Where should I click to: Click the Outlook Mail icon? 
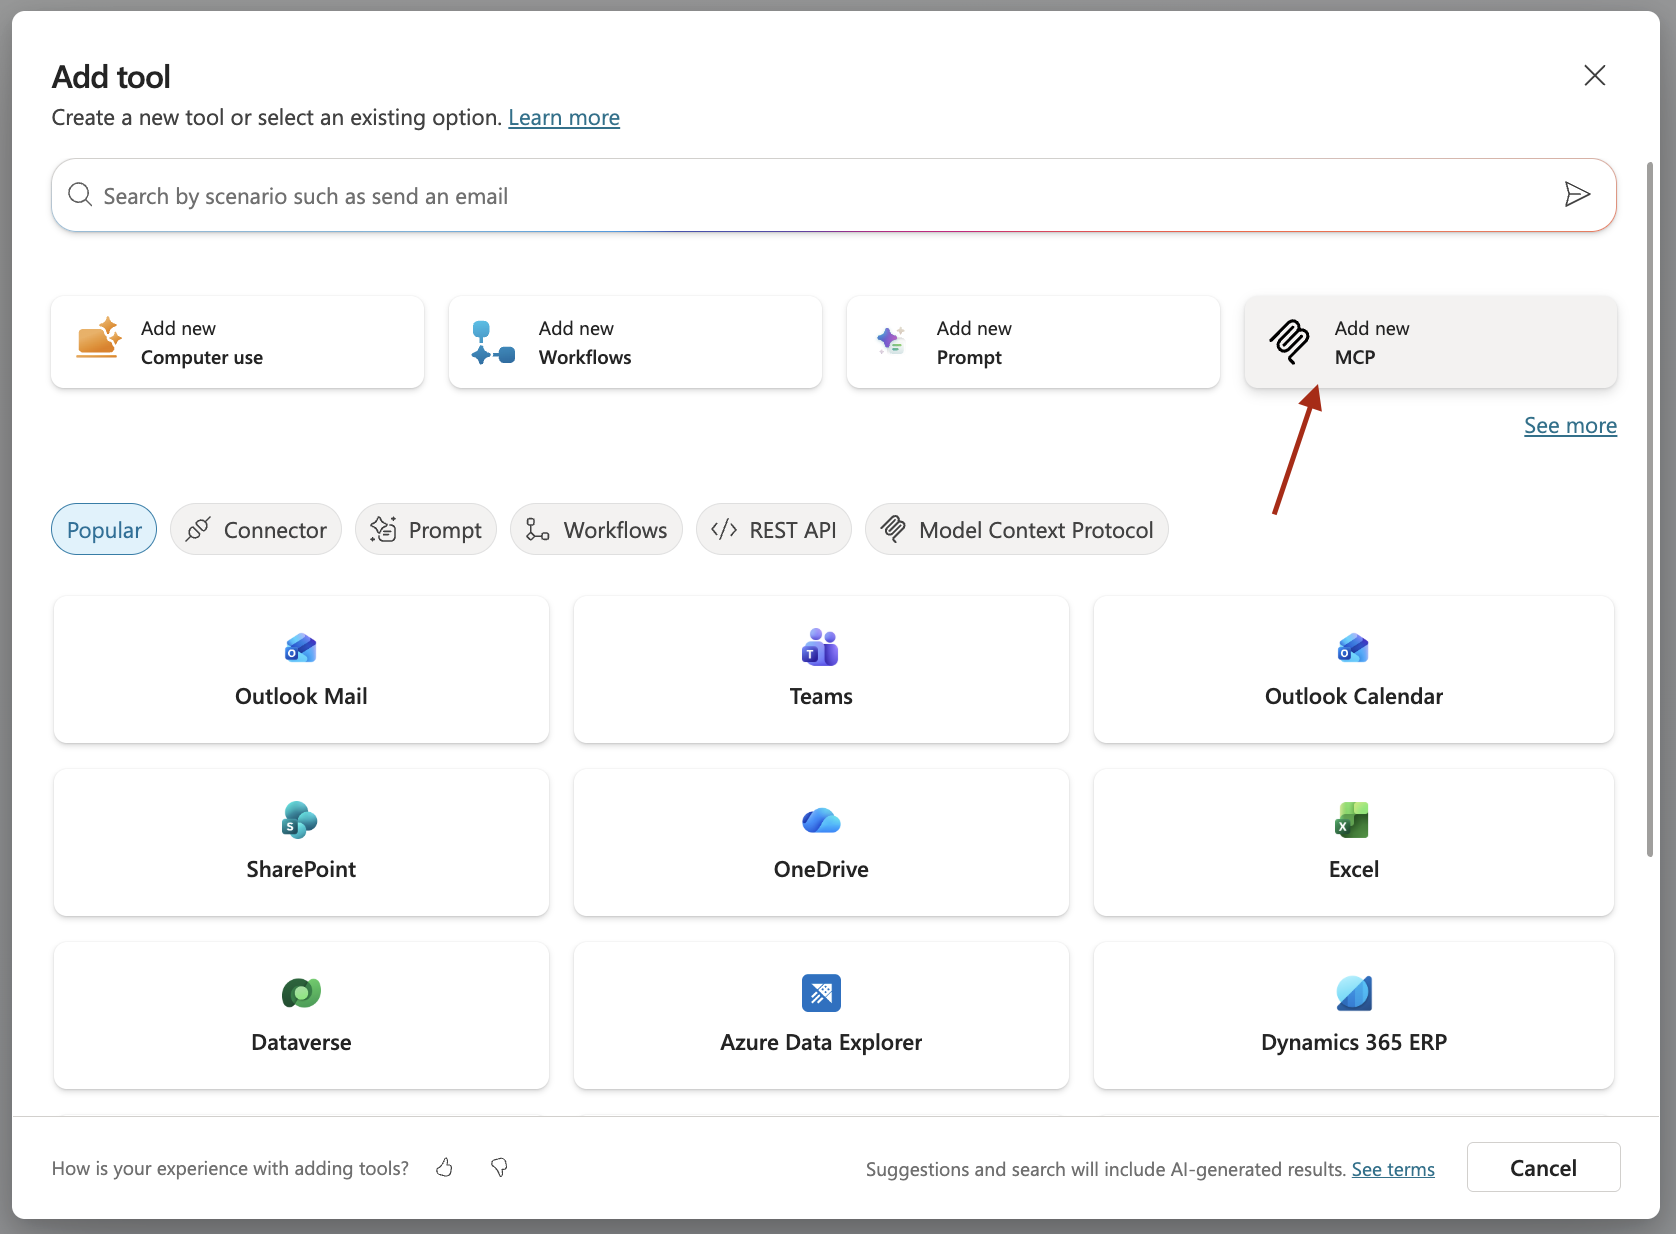point(301,648)
